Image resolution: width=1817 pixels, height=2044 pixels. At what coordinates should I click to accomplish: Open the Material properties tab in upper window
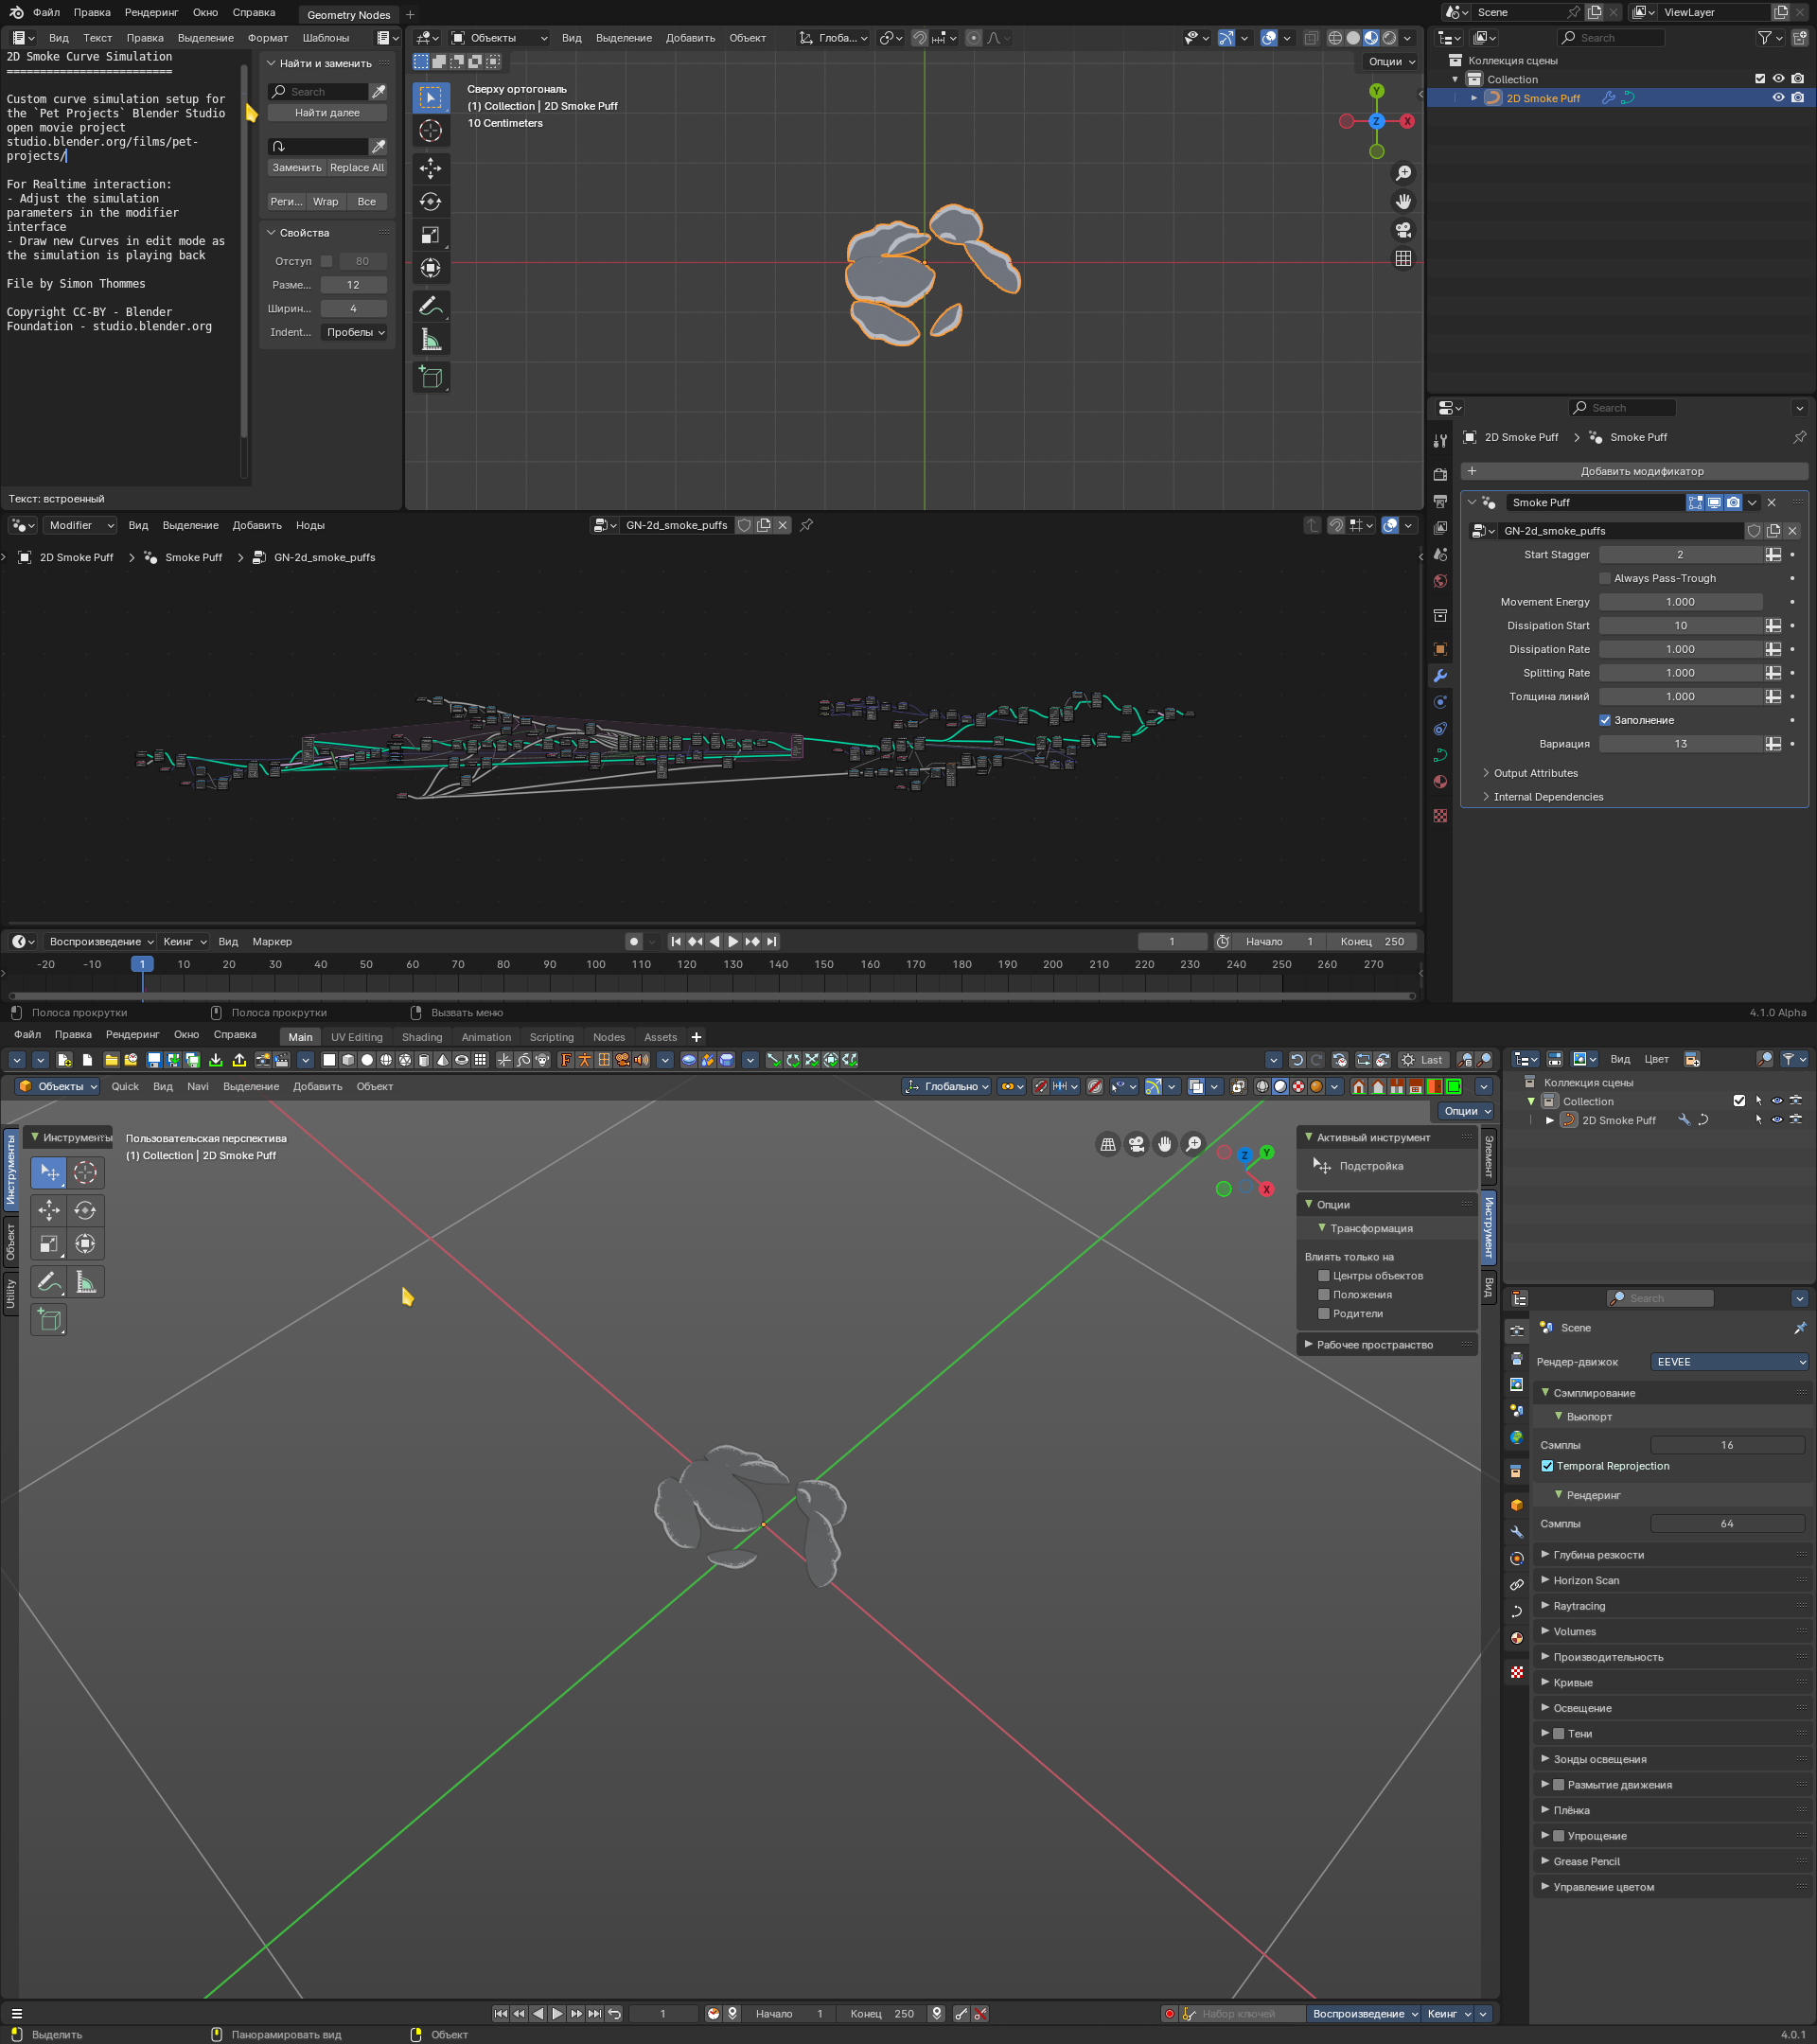(1440, 782)
